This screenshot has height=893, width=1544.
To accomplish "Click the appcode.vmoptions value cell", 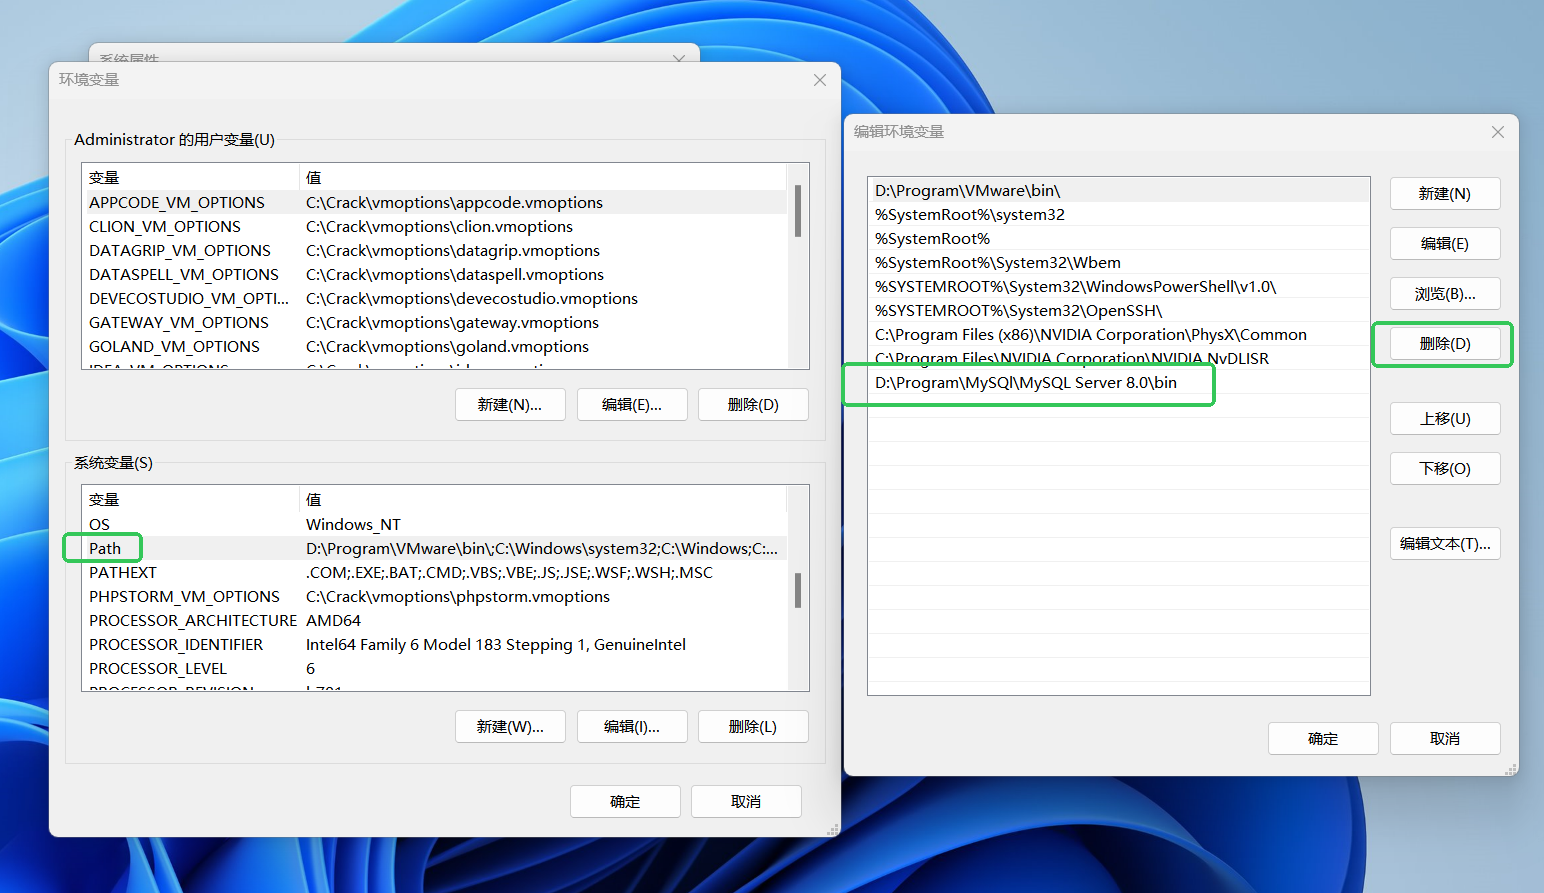I will tap(454, 203).
